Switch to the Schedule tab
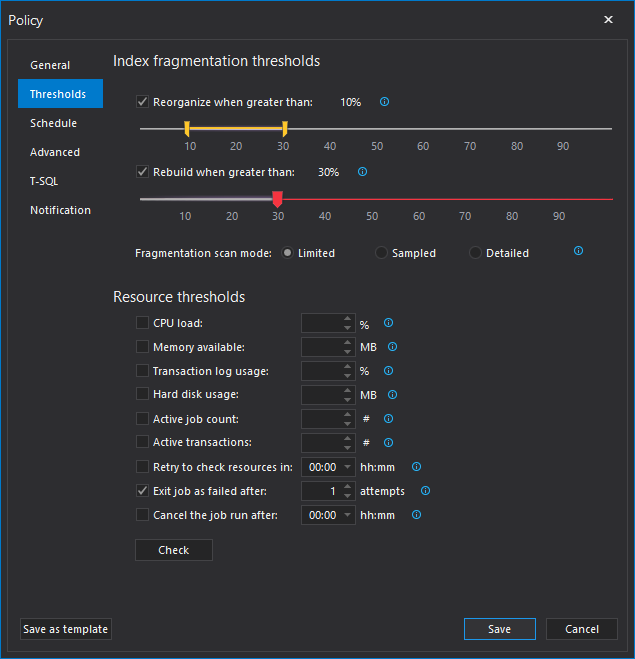The height and width of the screenshot is (659, 635). [53, 123]
